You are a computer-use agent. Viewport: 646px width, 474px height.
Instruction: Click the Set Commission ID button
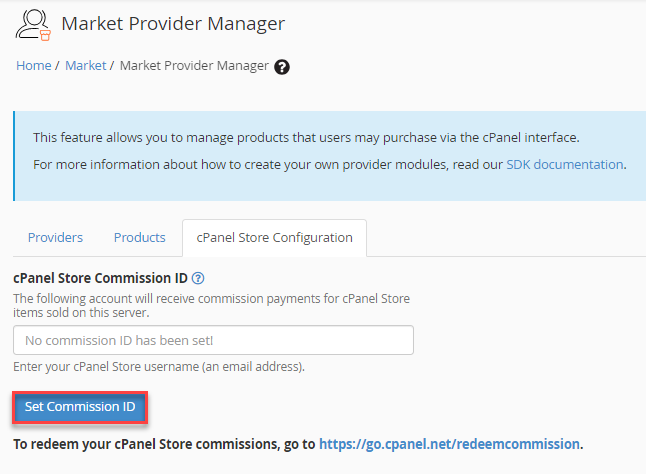(x=80, y=407)
